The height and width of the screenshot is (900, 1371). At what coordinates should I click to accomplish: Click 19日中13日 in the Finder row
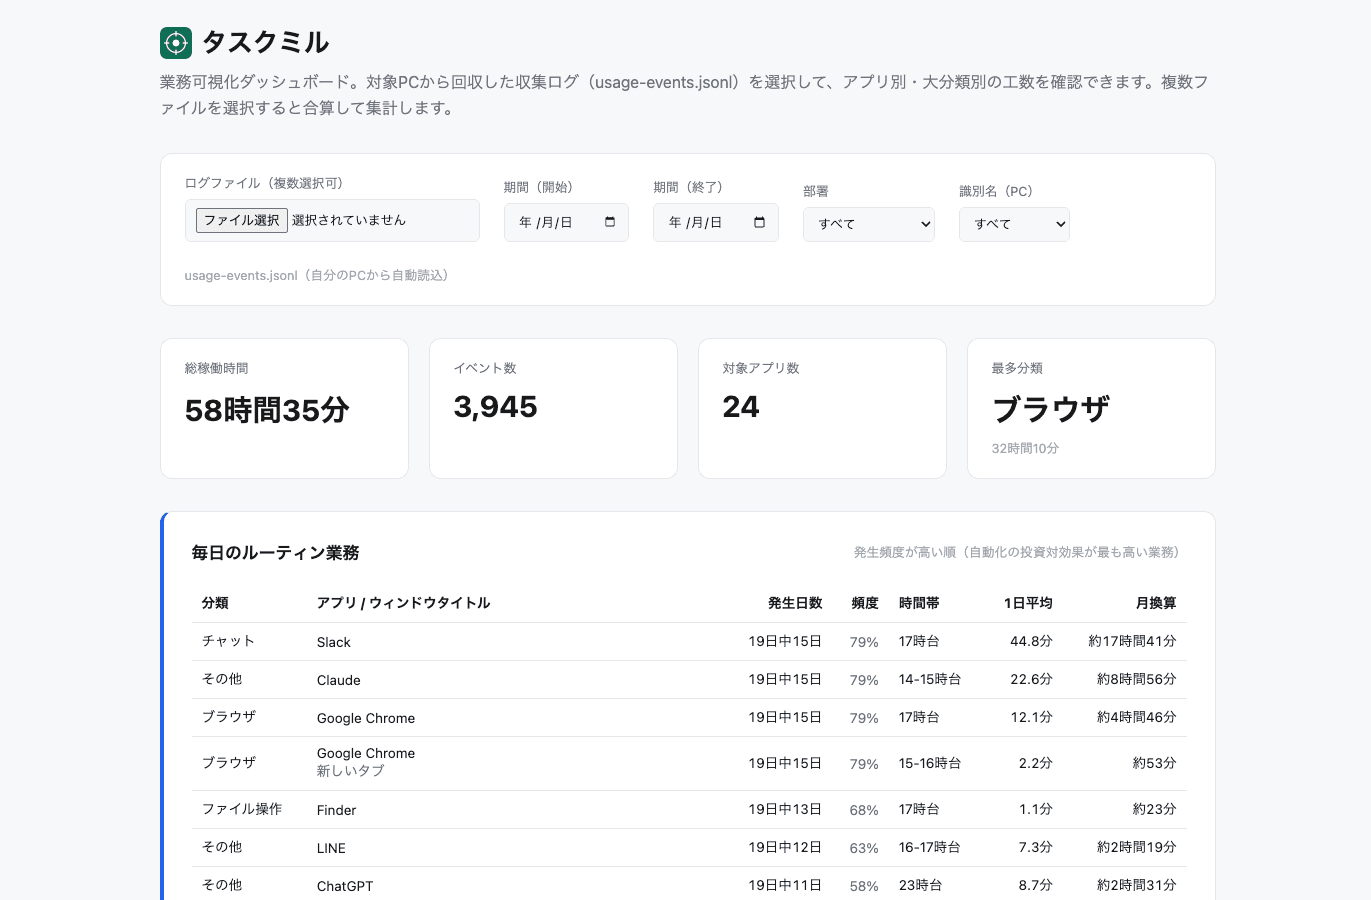pos(785,809)
